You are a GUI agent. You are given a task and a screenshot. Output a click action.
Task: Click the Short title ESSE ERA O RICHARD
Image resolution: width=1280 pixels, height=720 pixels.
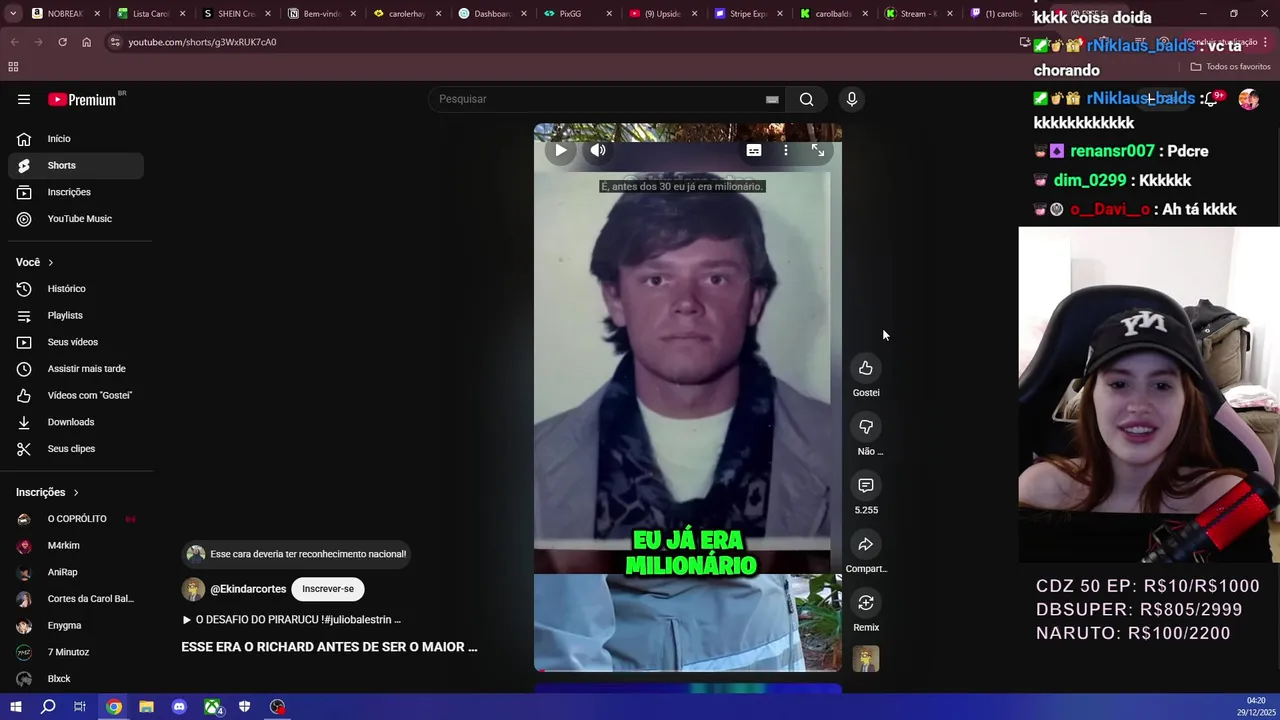point(329,647)
